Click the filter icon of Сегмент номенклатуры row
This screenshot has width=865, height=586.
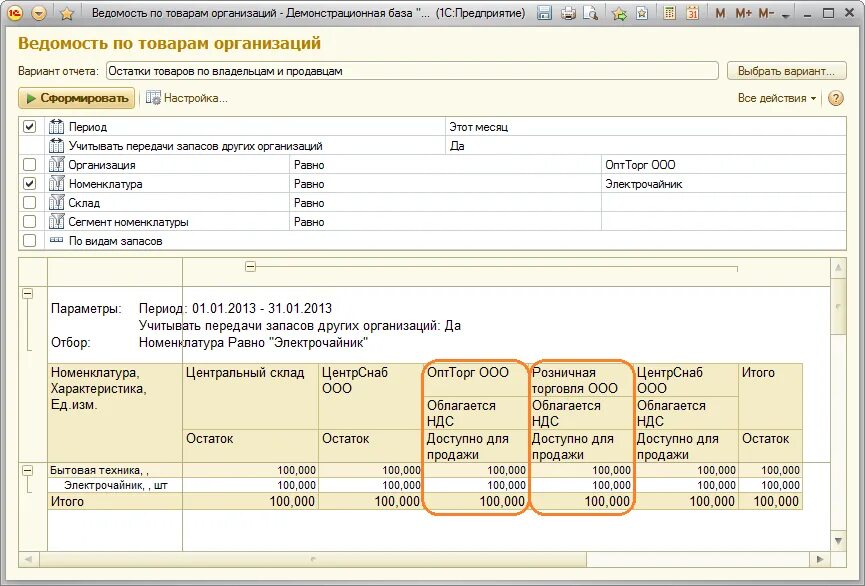(x=56, y=222)
